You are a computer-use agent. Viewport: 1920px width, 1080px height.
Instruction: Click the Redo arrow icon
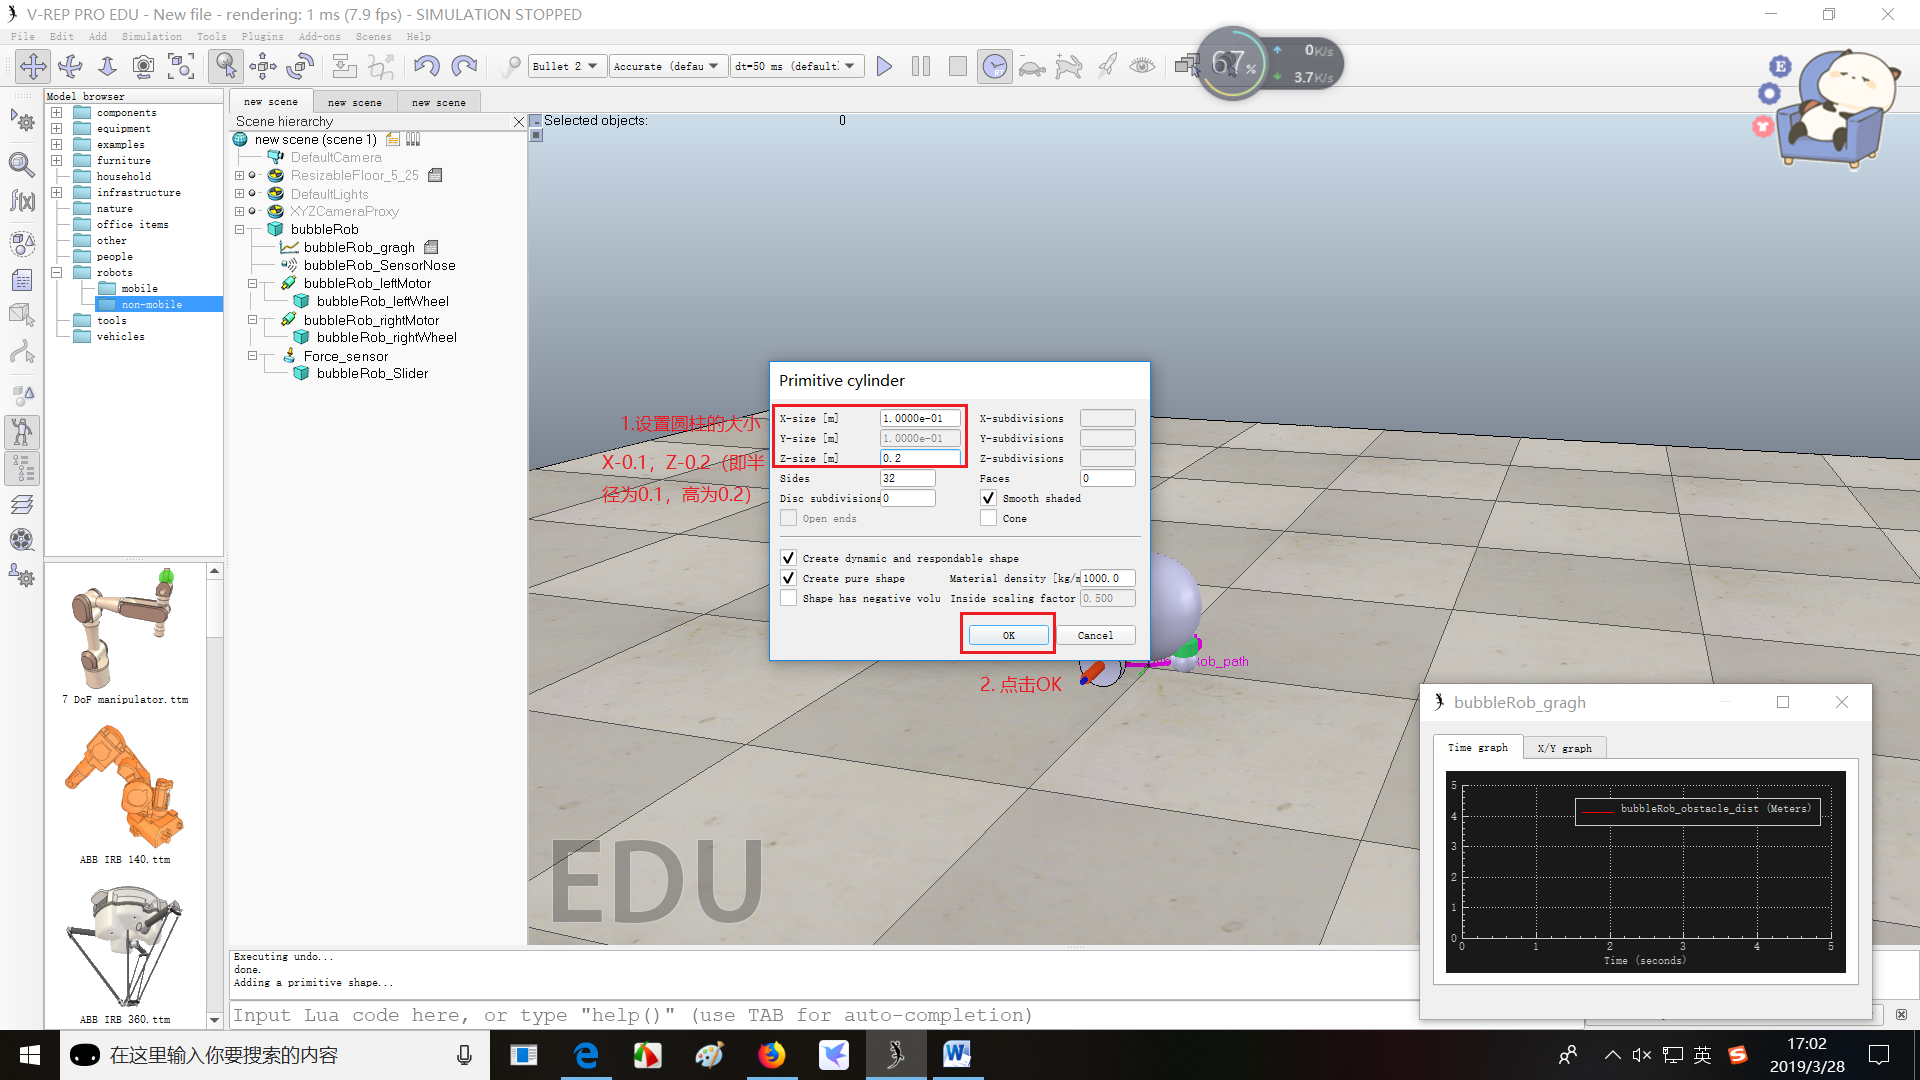[x=464, y=67]
